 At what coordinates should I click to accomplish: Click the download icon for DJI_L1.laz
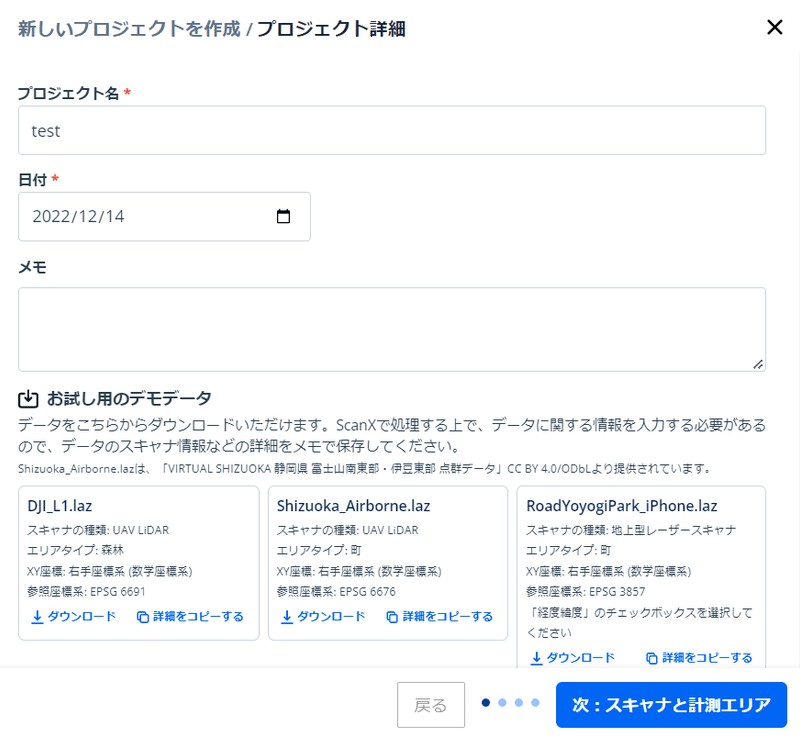coord(37,617)
